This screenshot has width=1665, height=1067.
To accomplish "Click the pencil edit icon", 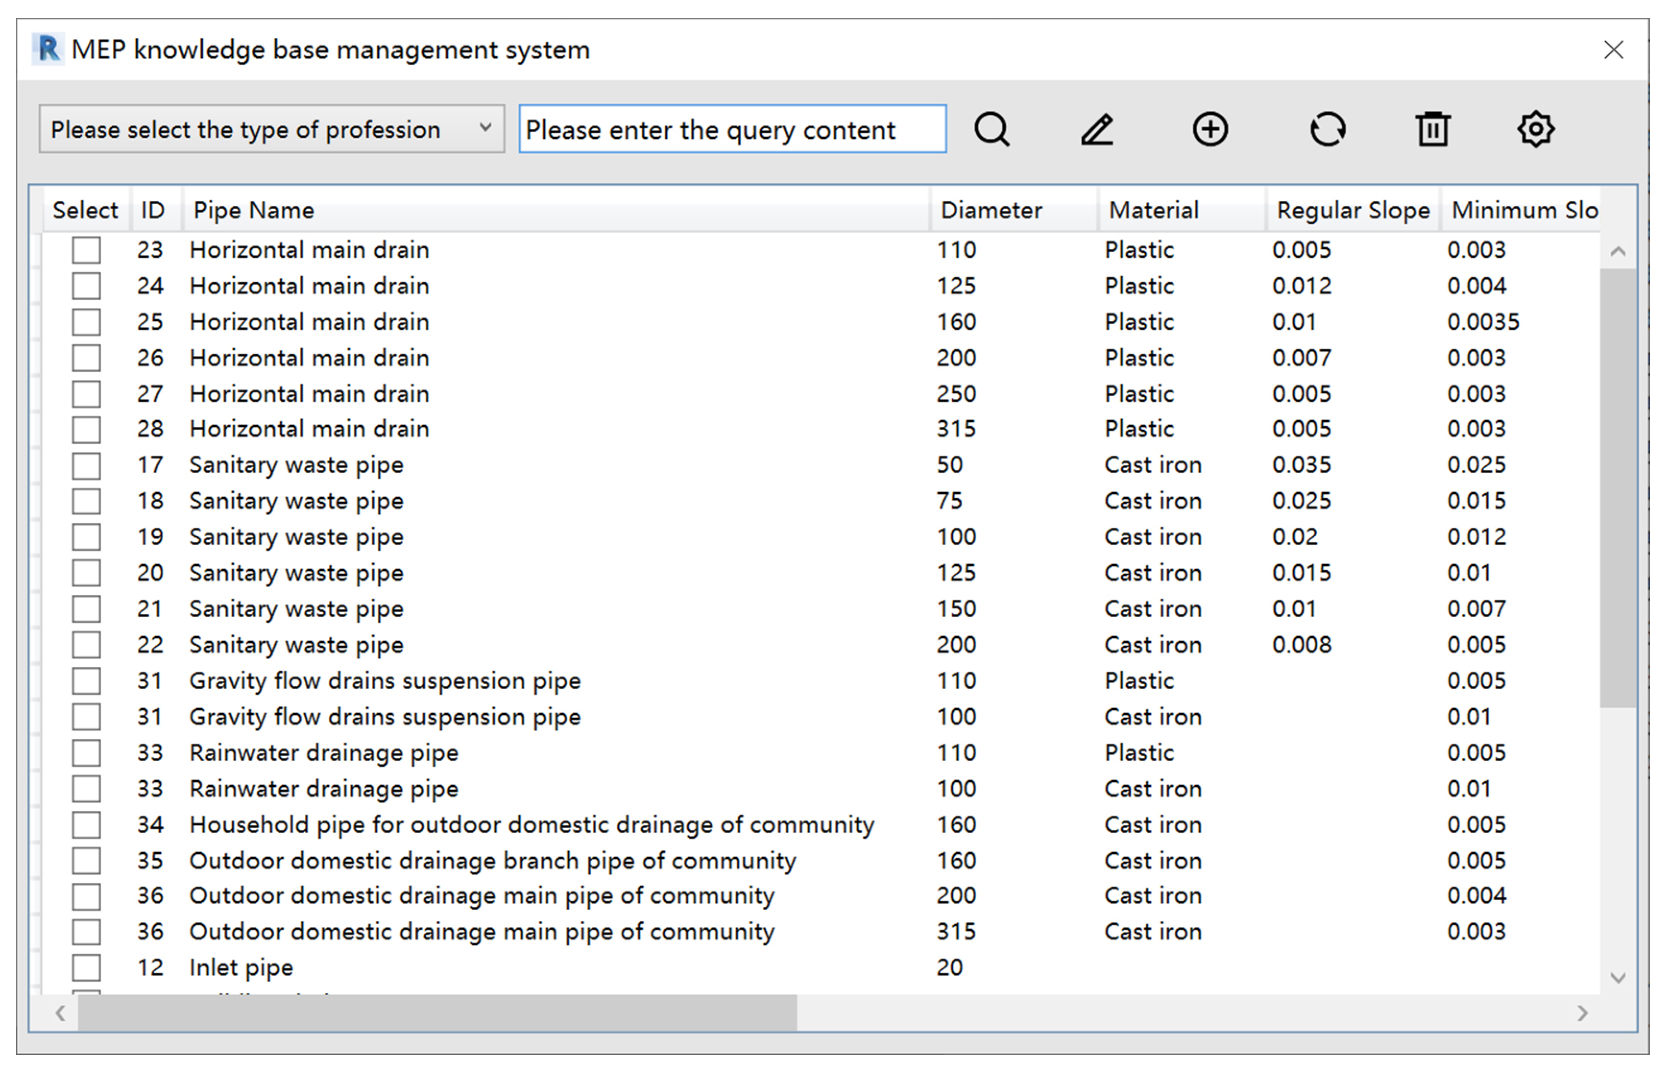I will [1097, 130].
